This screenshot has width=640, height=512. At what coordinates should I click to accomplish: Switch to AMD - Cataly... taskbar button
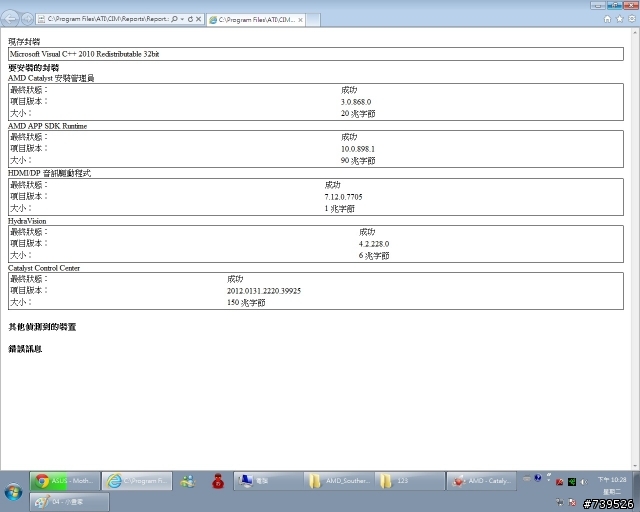coord(482,481)
